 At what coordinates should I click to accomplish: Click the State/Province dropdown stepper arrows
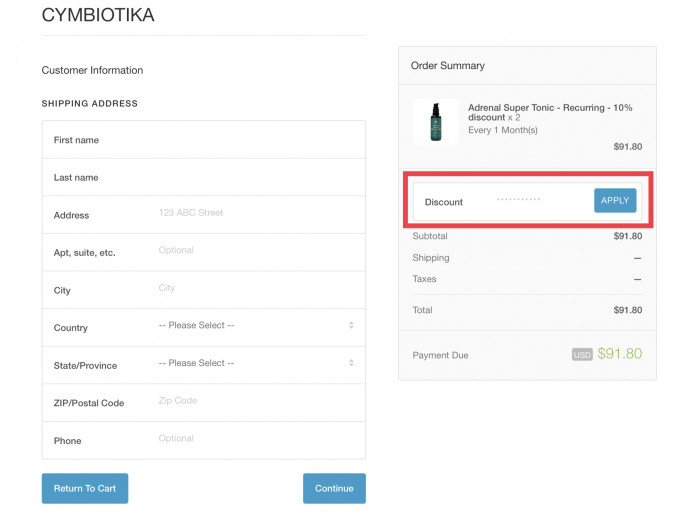351,363
